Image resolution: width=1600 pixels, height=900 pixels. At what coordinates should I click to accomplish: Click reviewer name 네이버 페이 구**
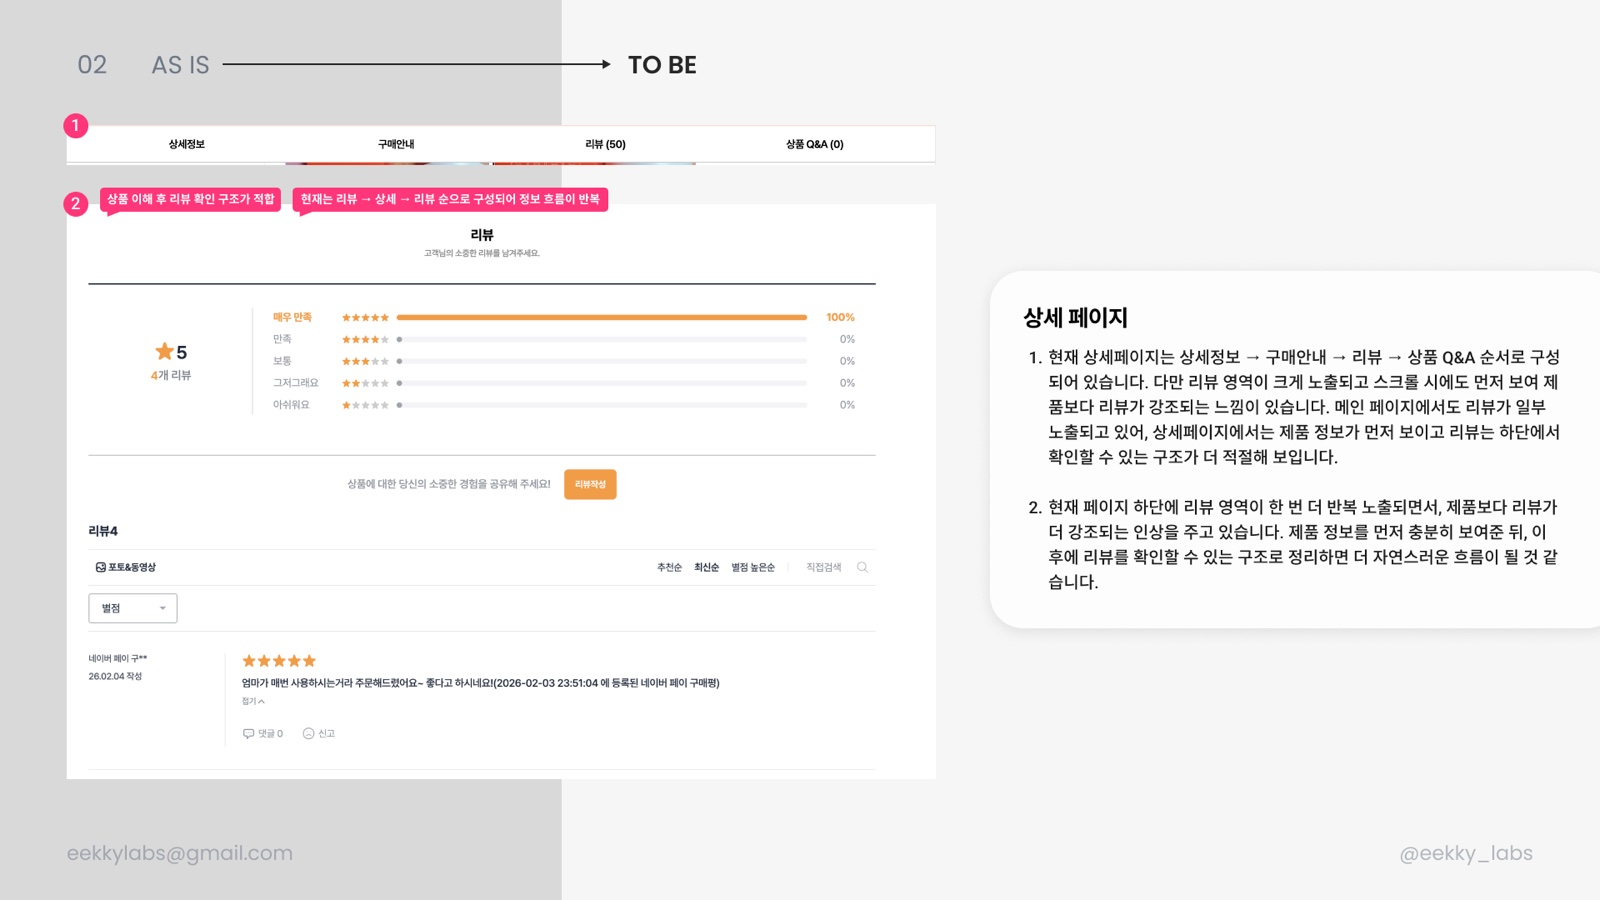pyautogui.click(x=118, y=658)
